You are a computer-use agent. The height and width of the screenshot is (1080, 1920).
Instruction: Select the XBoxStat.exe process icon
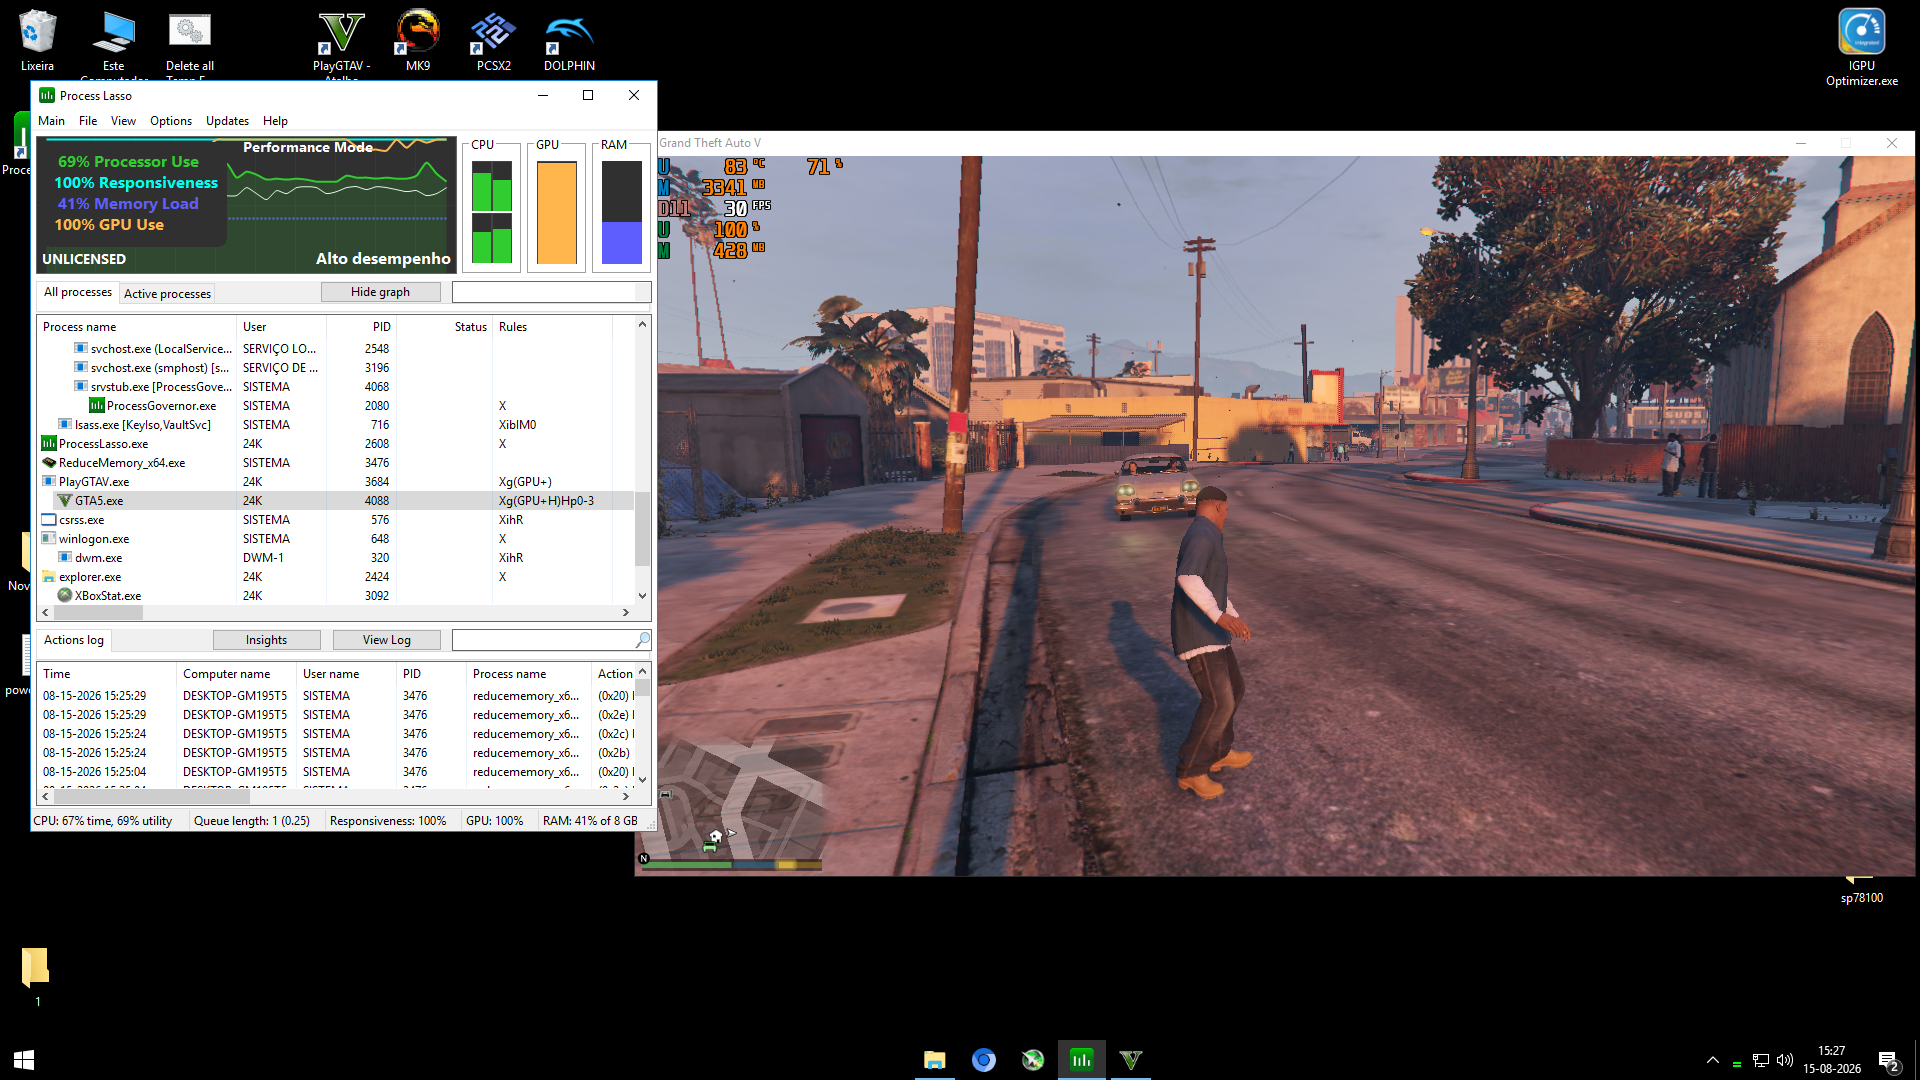coord(65,596)
